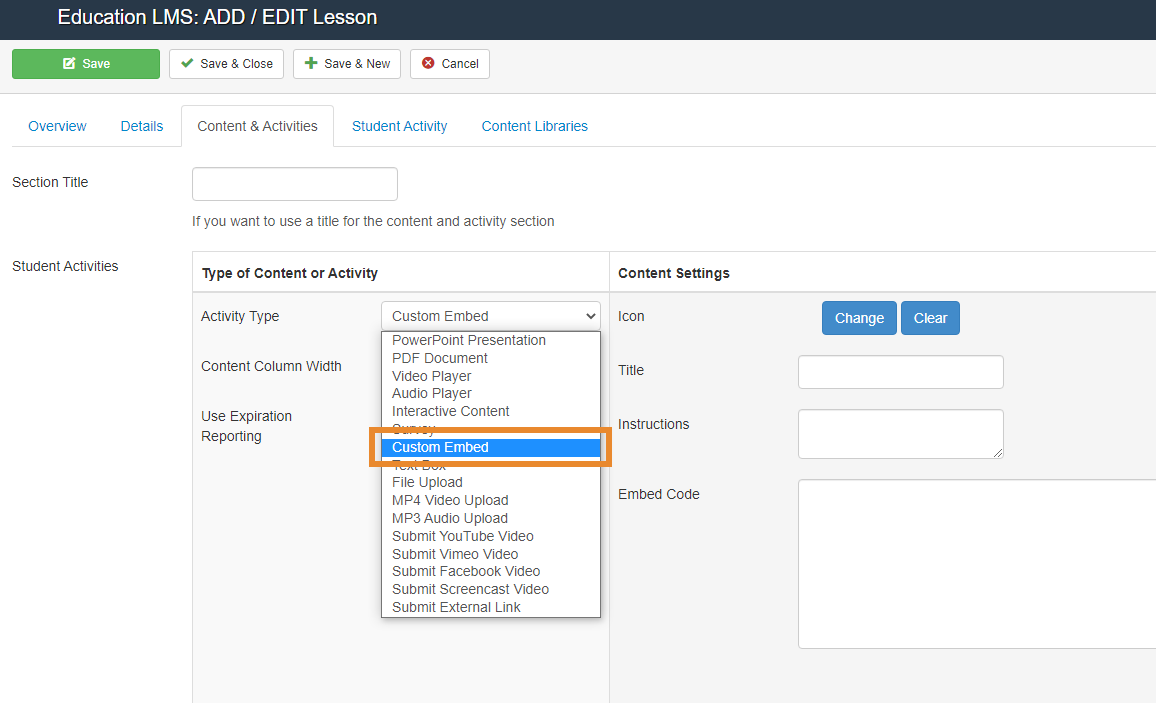Screen dimensions: 1156x703
Task: Switch to the Overview tab
Action: pyautogui.click(x=57, y=126)
